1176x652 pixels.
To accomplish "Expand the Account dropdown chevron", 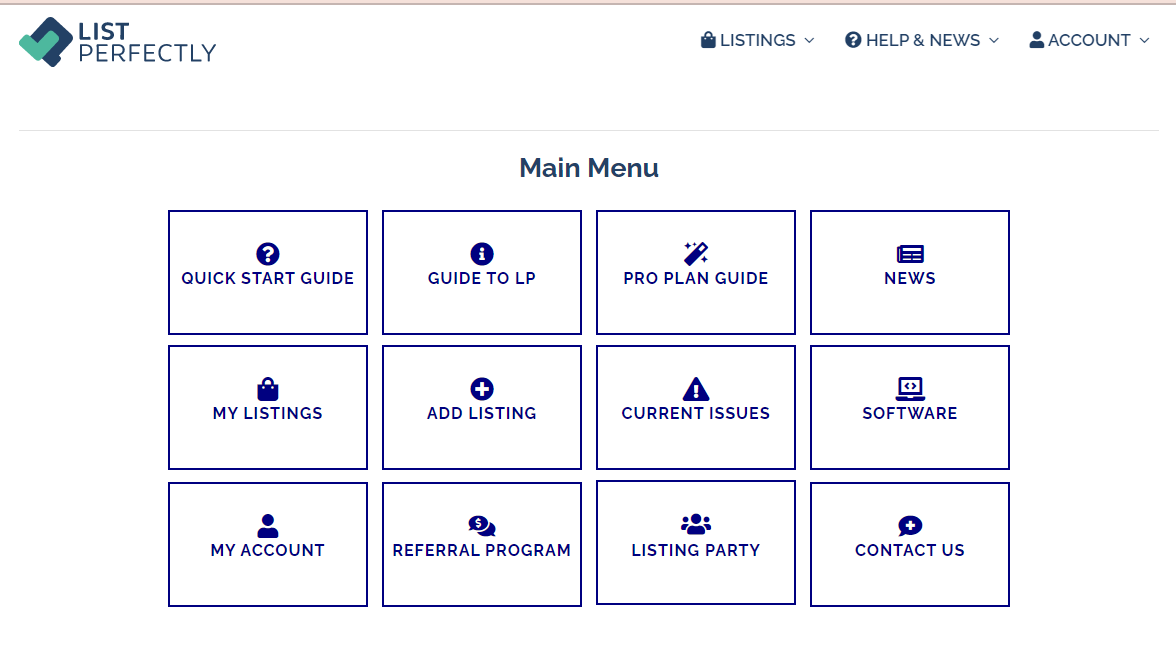I will (1144, 41).
